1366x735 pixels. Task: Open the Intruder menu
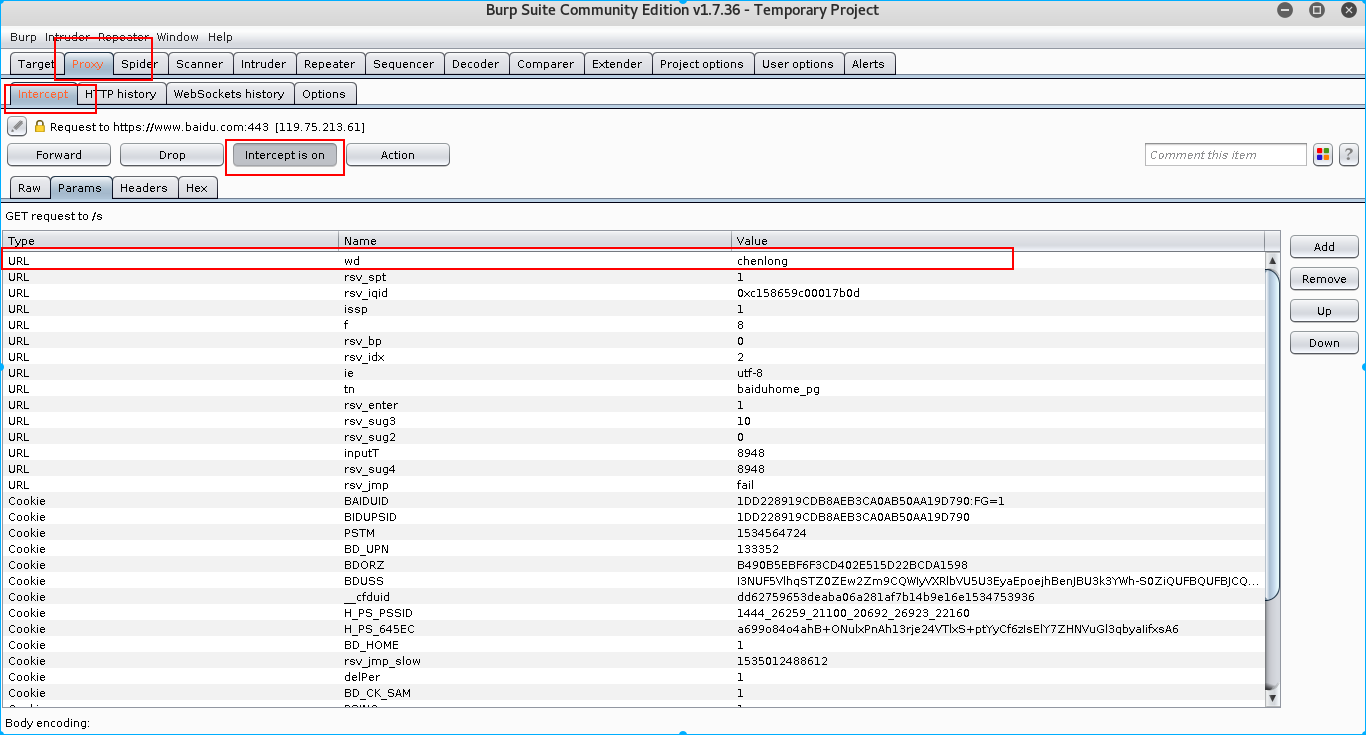pyautogui.click(x=67, y=37)
